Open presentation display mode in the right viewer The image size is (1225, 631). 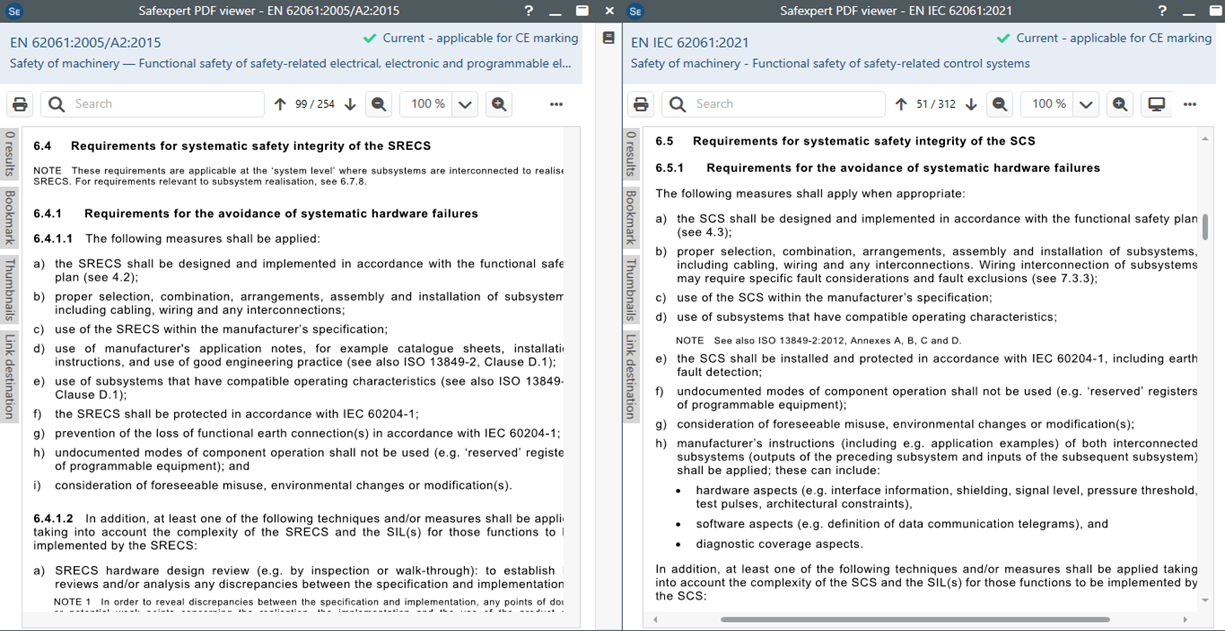pyautogui.click(x=1156, y=103)
